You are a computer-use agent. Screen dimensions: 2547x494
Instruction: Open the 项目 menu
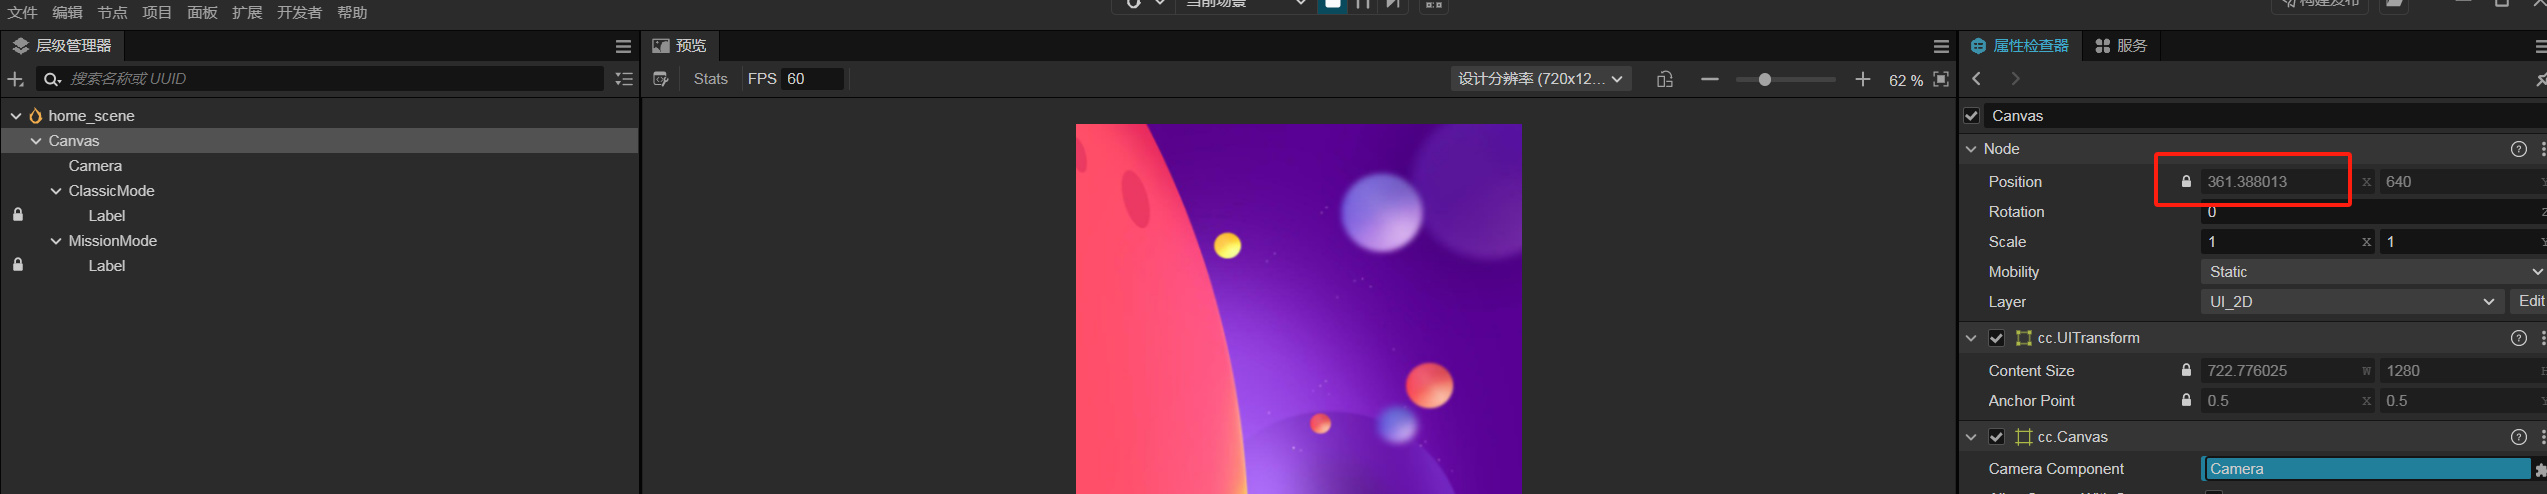pyautogui.click(x=157, y=12)
